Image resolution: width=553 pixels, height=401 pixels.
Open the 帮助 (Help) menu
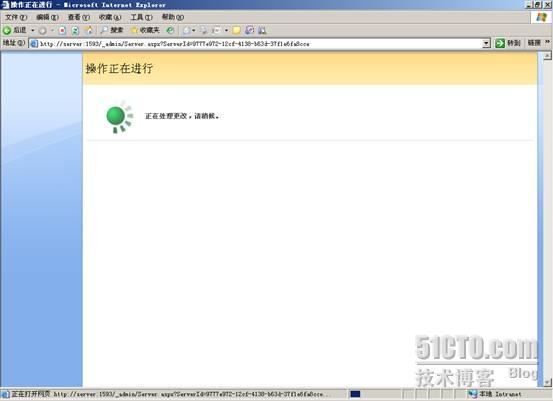point(173,17)
